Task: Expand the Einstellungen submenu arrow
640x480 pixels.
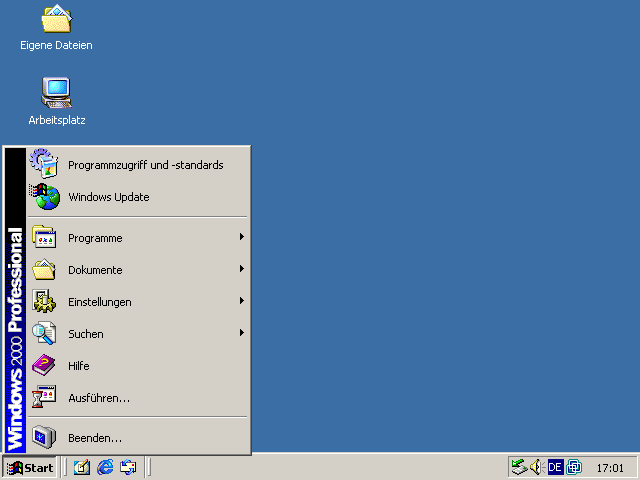Action: pyautogui.click(x=242, y=301)
